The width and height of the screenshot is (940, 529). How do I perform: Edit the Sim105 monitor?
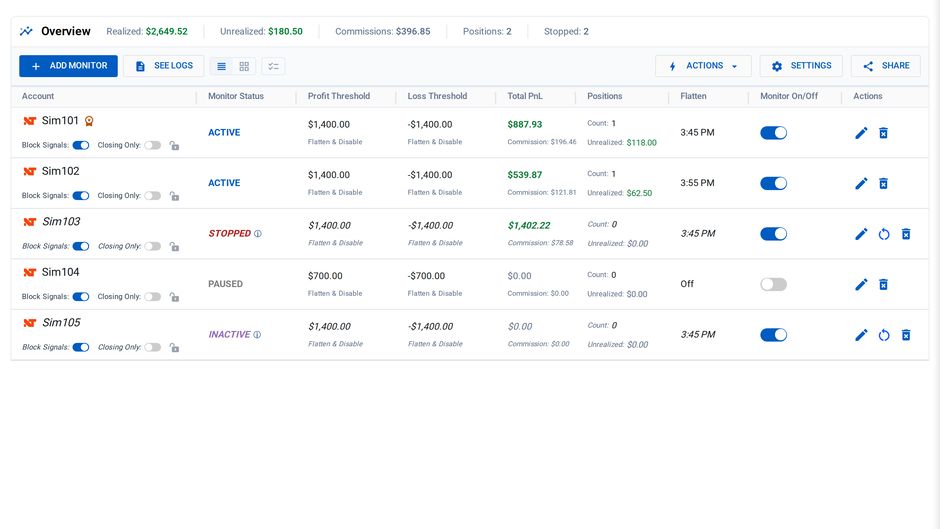pos(861,335)
